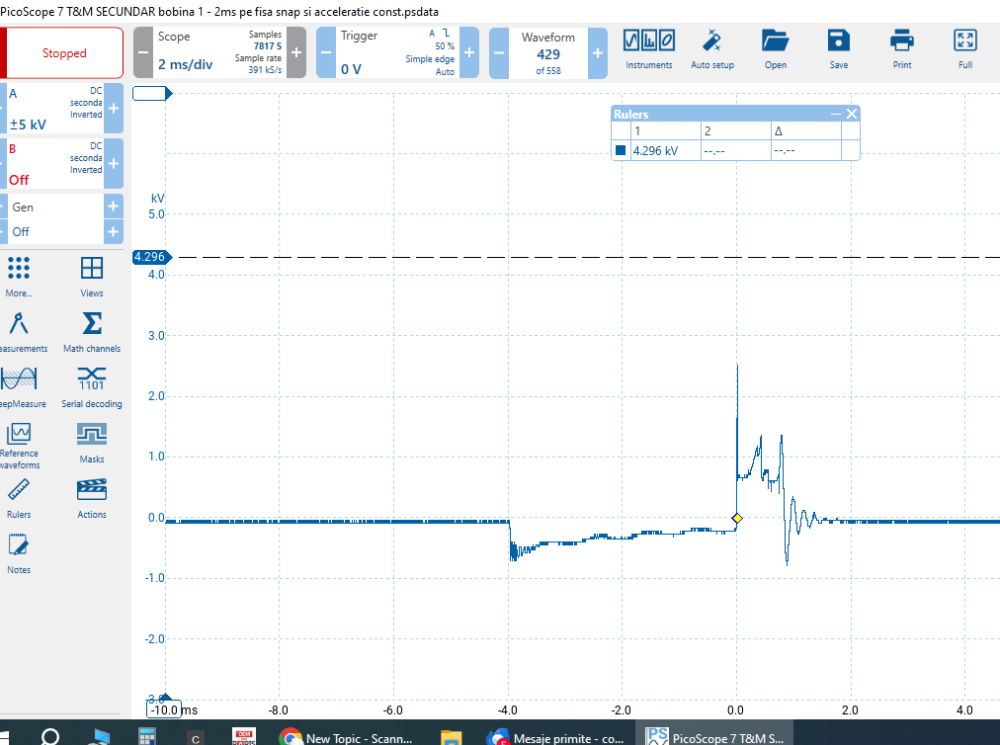Open Serial decoding panel
The width and height of the screenshot is (1000, 745).
[x=91, y=387]
